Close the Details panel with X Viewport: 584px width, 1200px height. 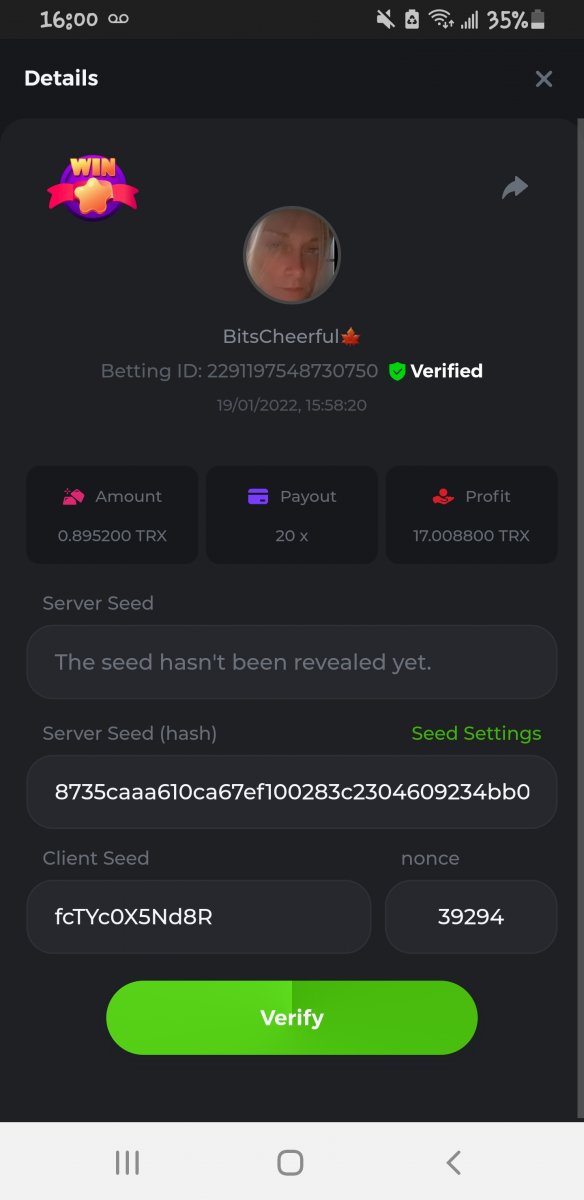(543, 79)
